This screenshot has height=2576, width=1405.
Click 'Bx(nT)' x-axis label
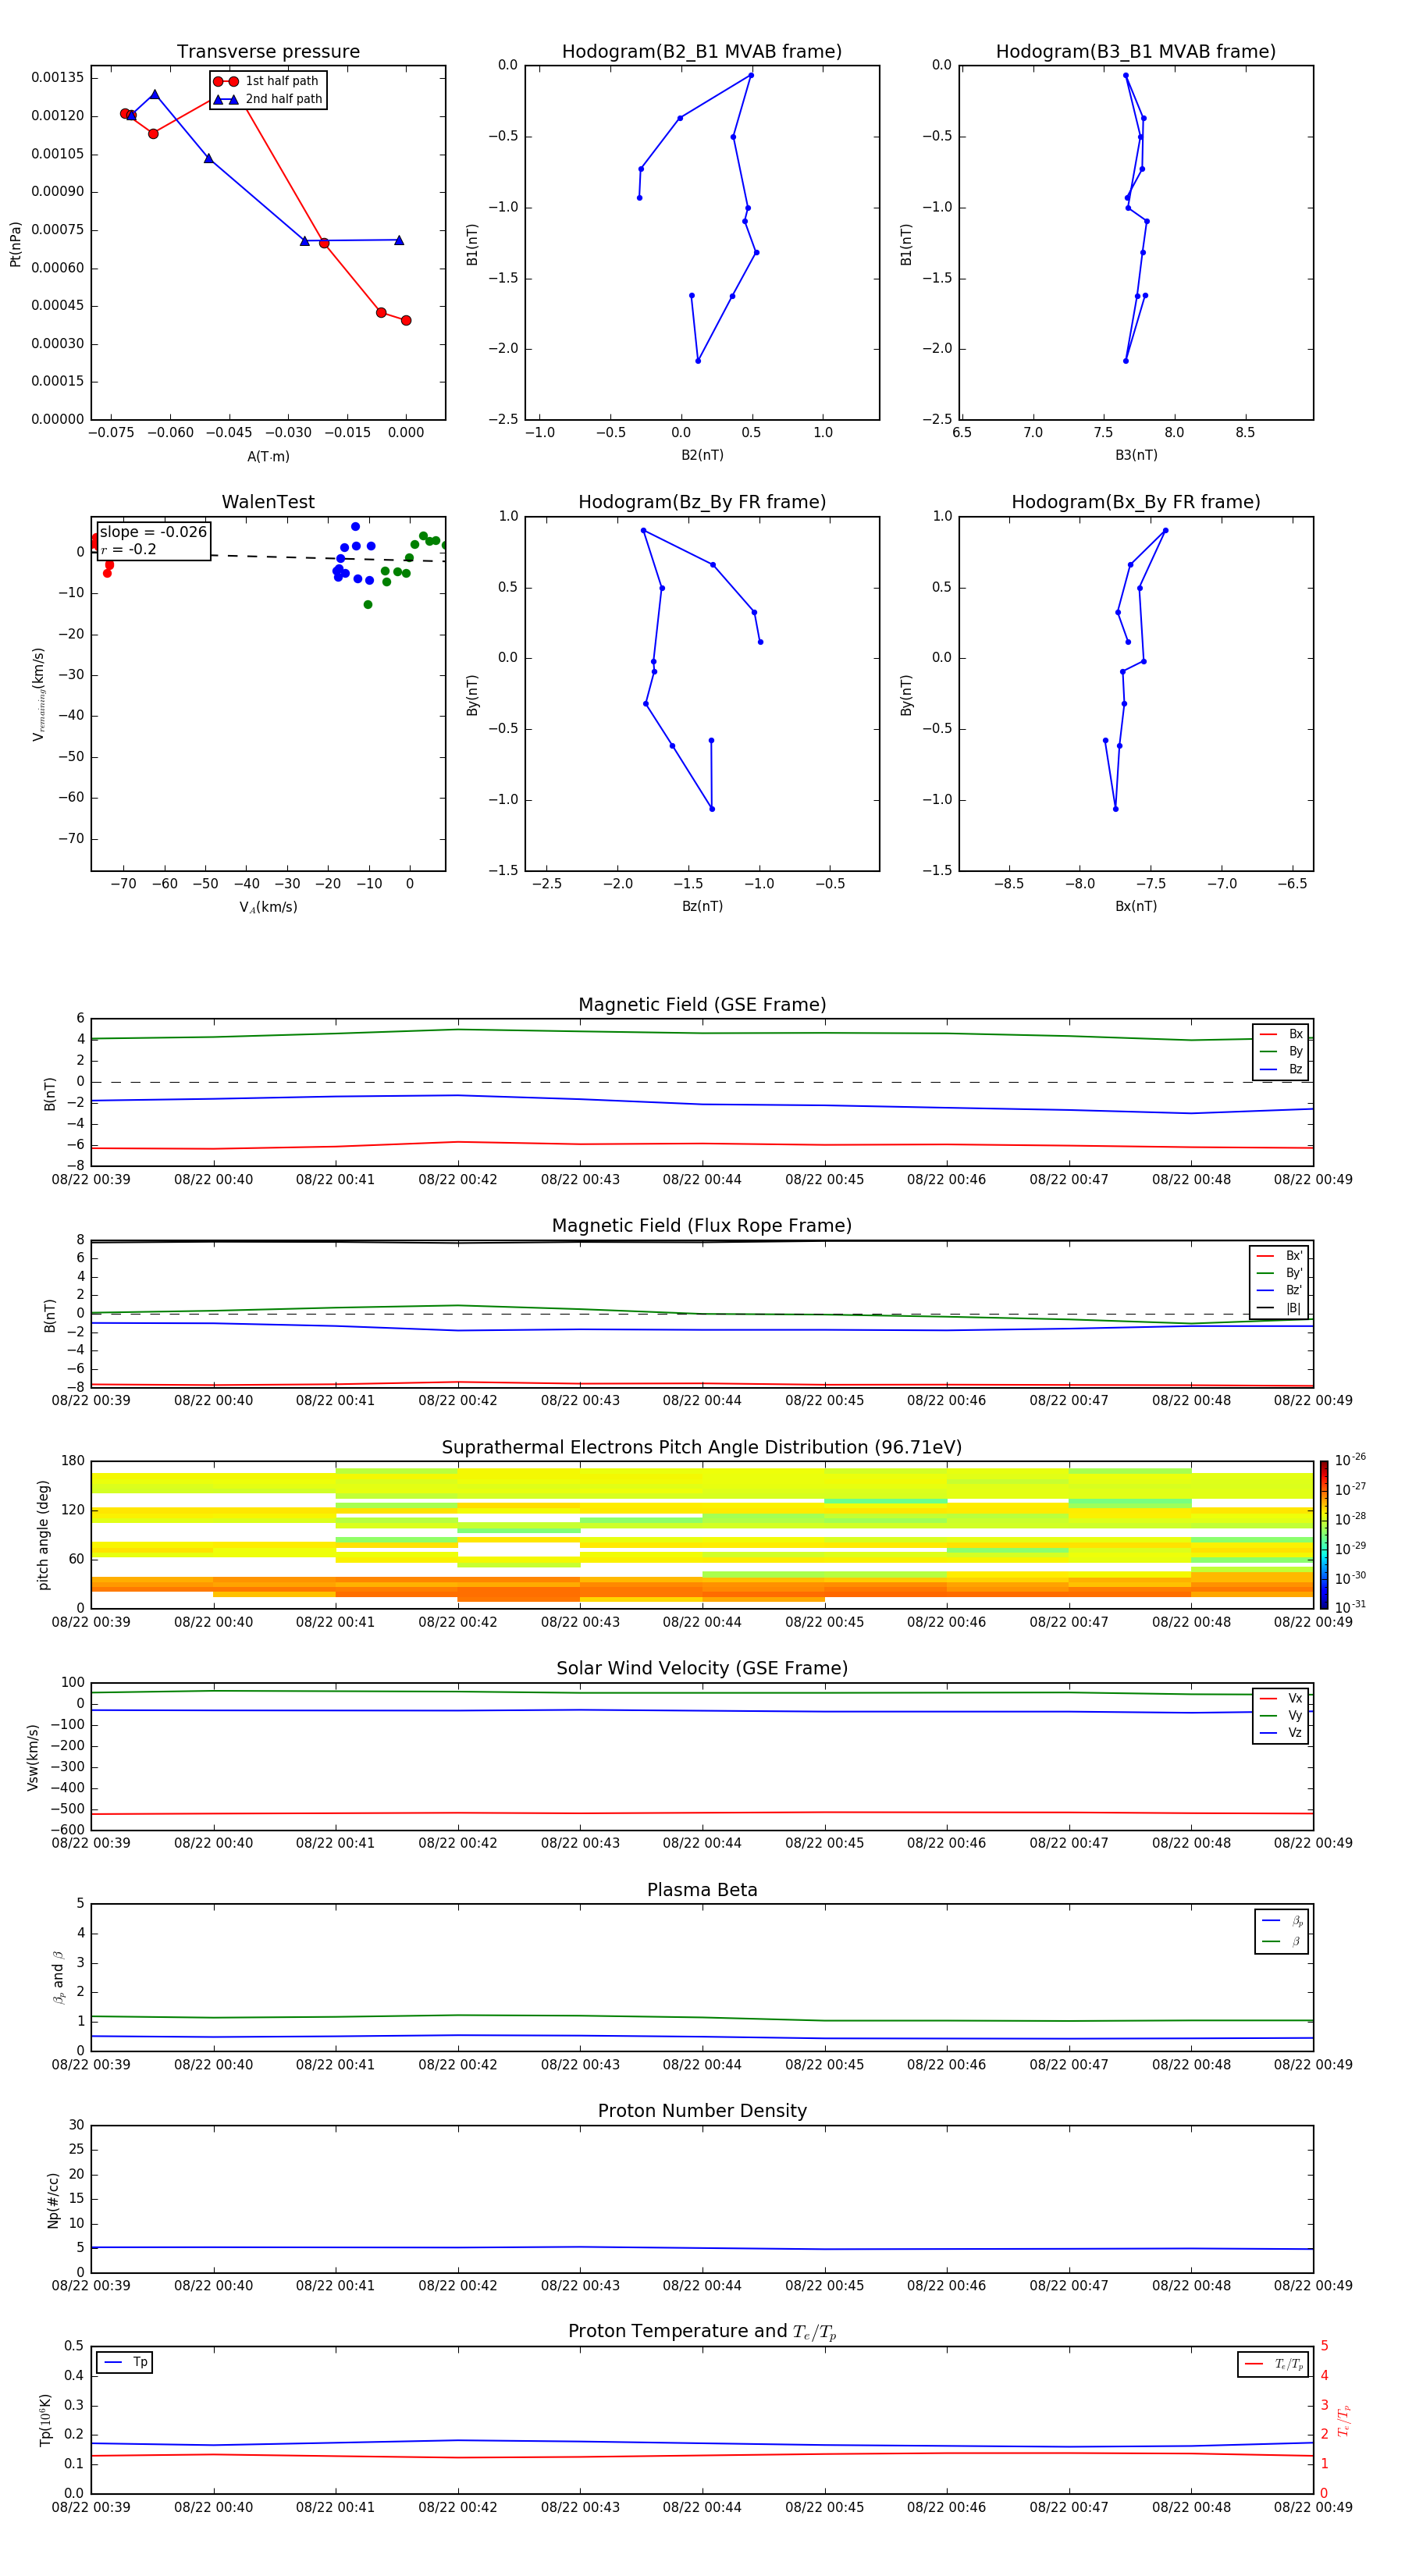tap(1136, 907)
